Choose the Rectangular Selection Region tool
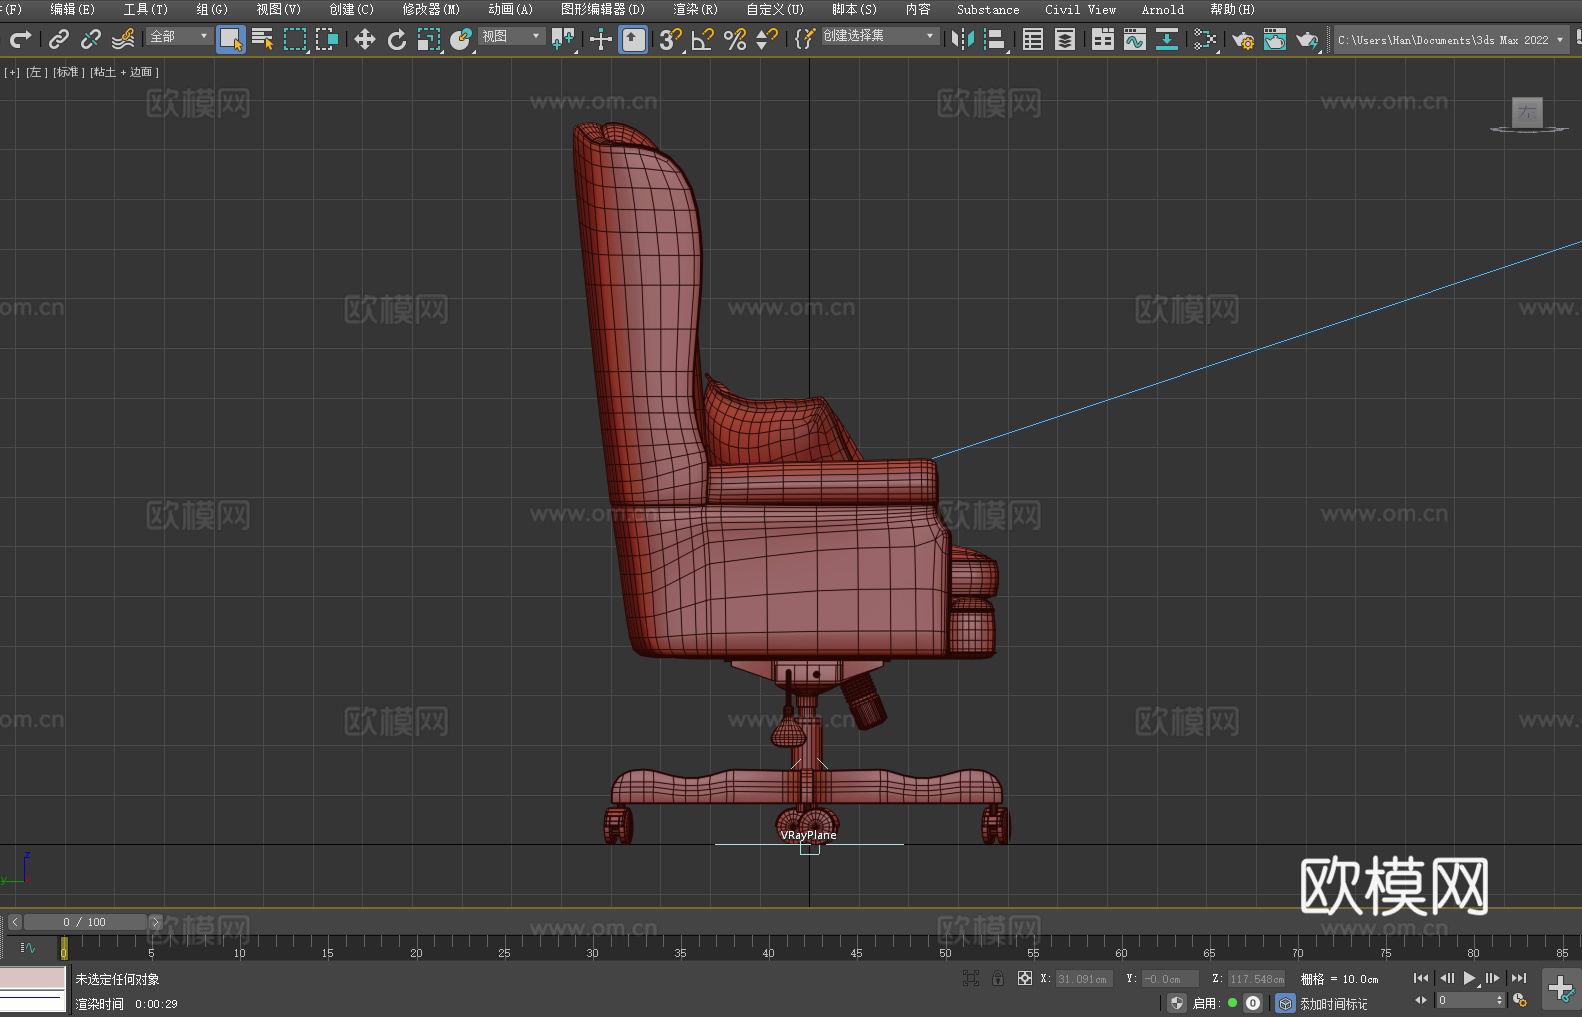Screen dimensions: 1582x1017 click(x=295, y=39)
